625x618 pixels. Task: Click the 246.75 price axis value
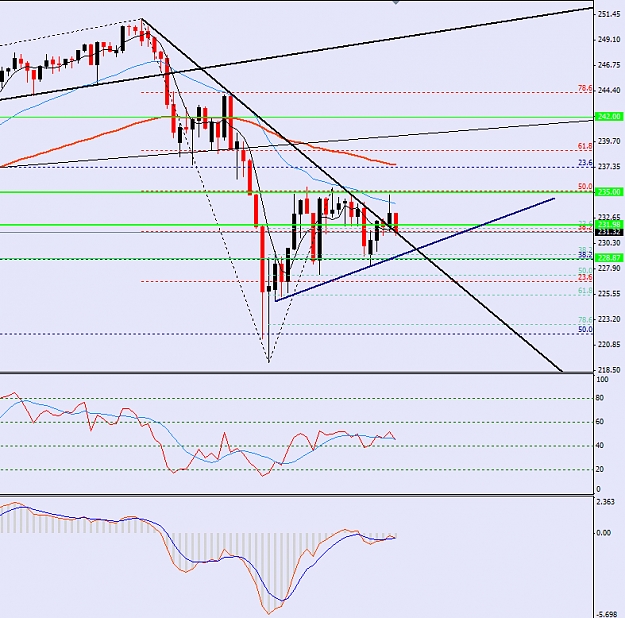pyautogui.click(x=609, y=65)
